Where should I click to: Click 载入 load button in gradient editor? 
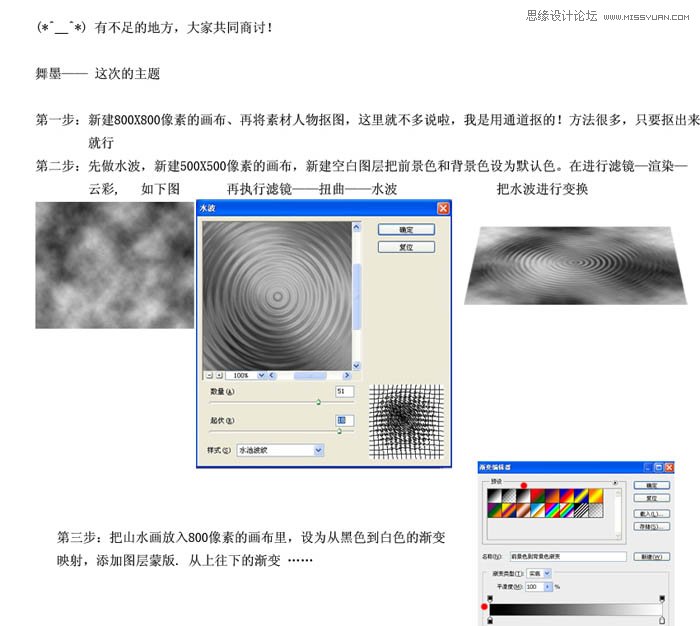tap(651, 513)
